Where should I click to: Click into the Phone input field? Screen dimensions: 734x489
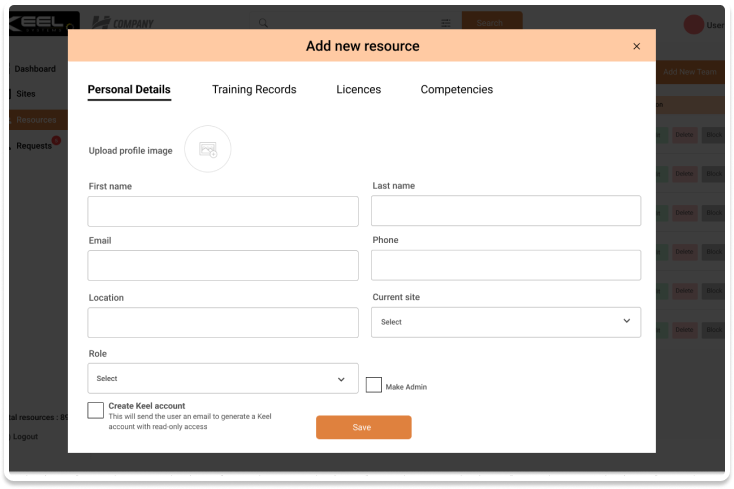(505, 265)
